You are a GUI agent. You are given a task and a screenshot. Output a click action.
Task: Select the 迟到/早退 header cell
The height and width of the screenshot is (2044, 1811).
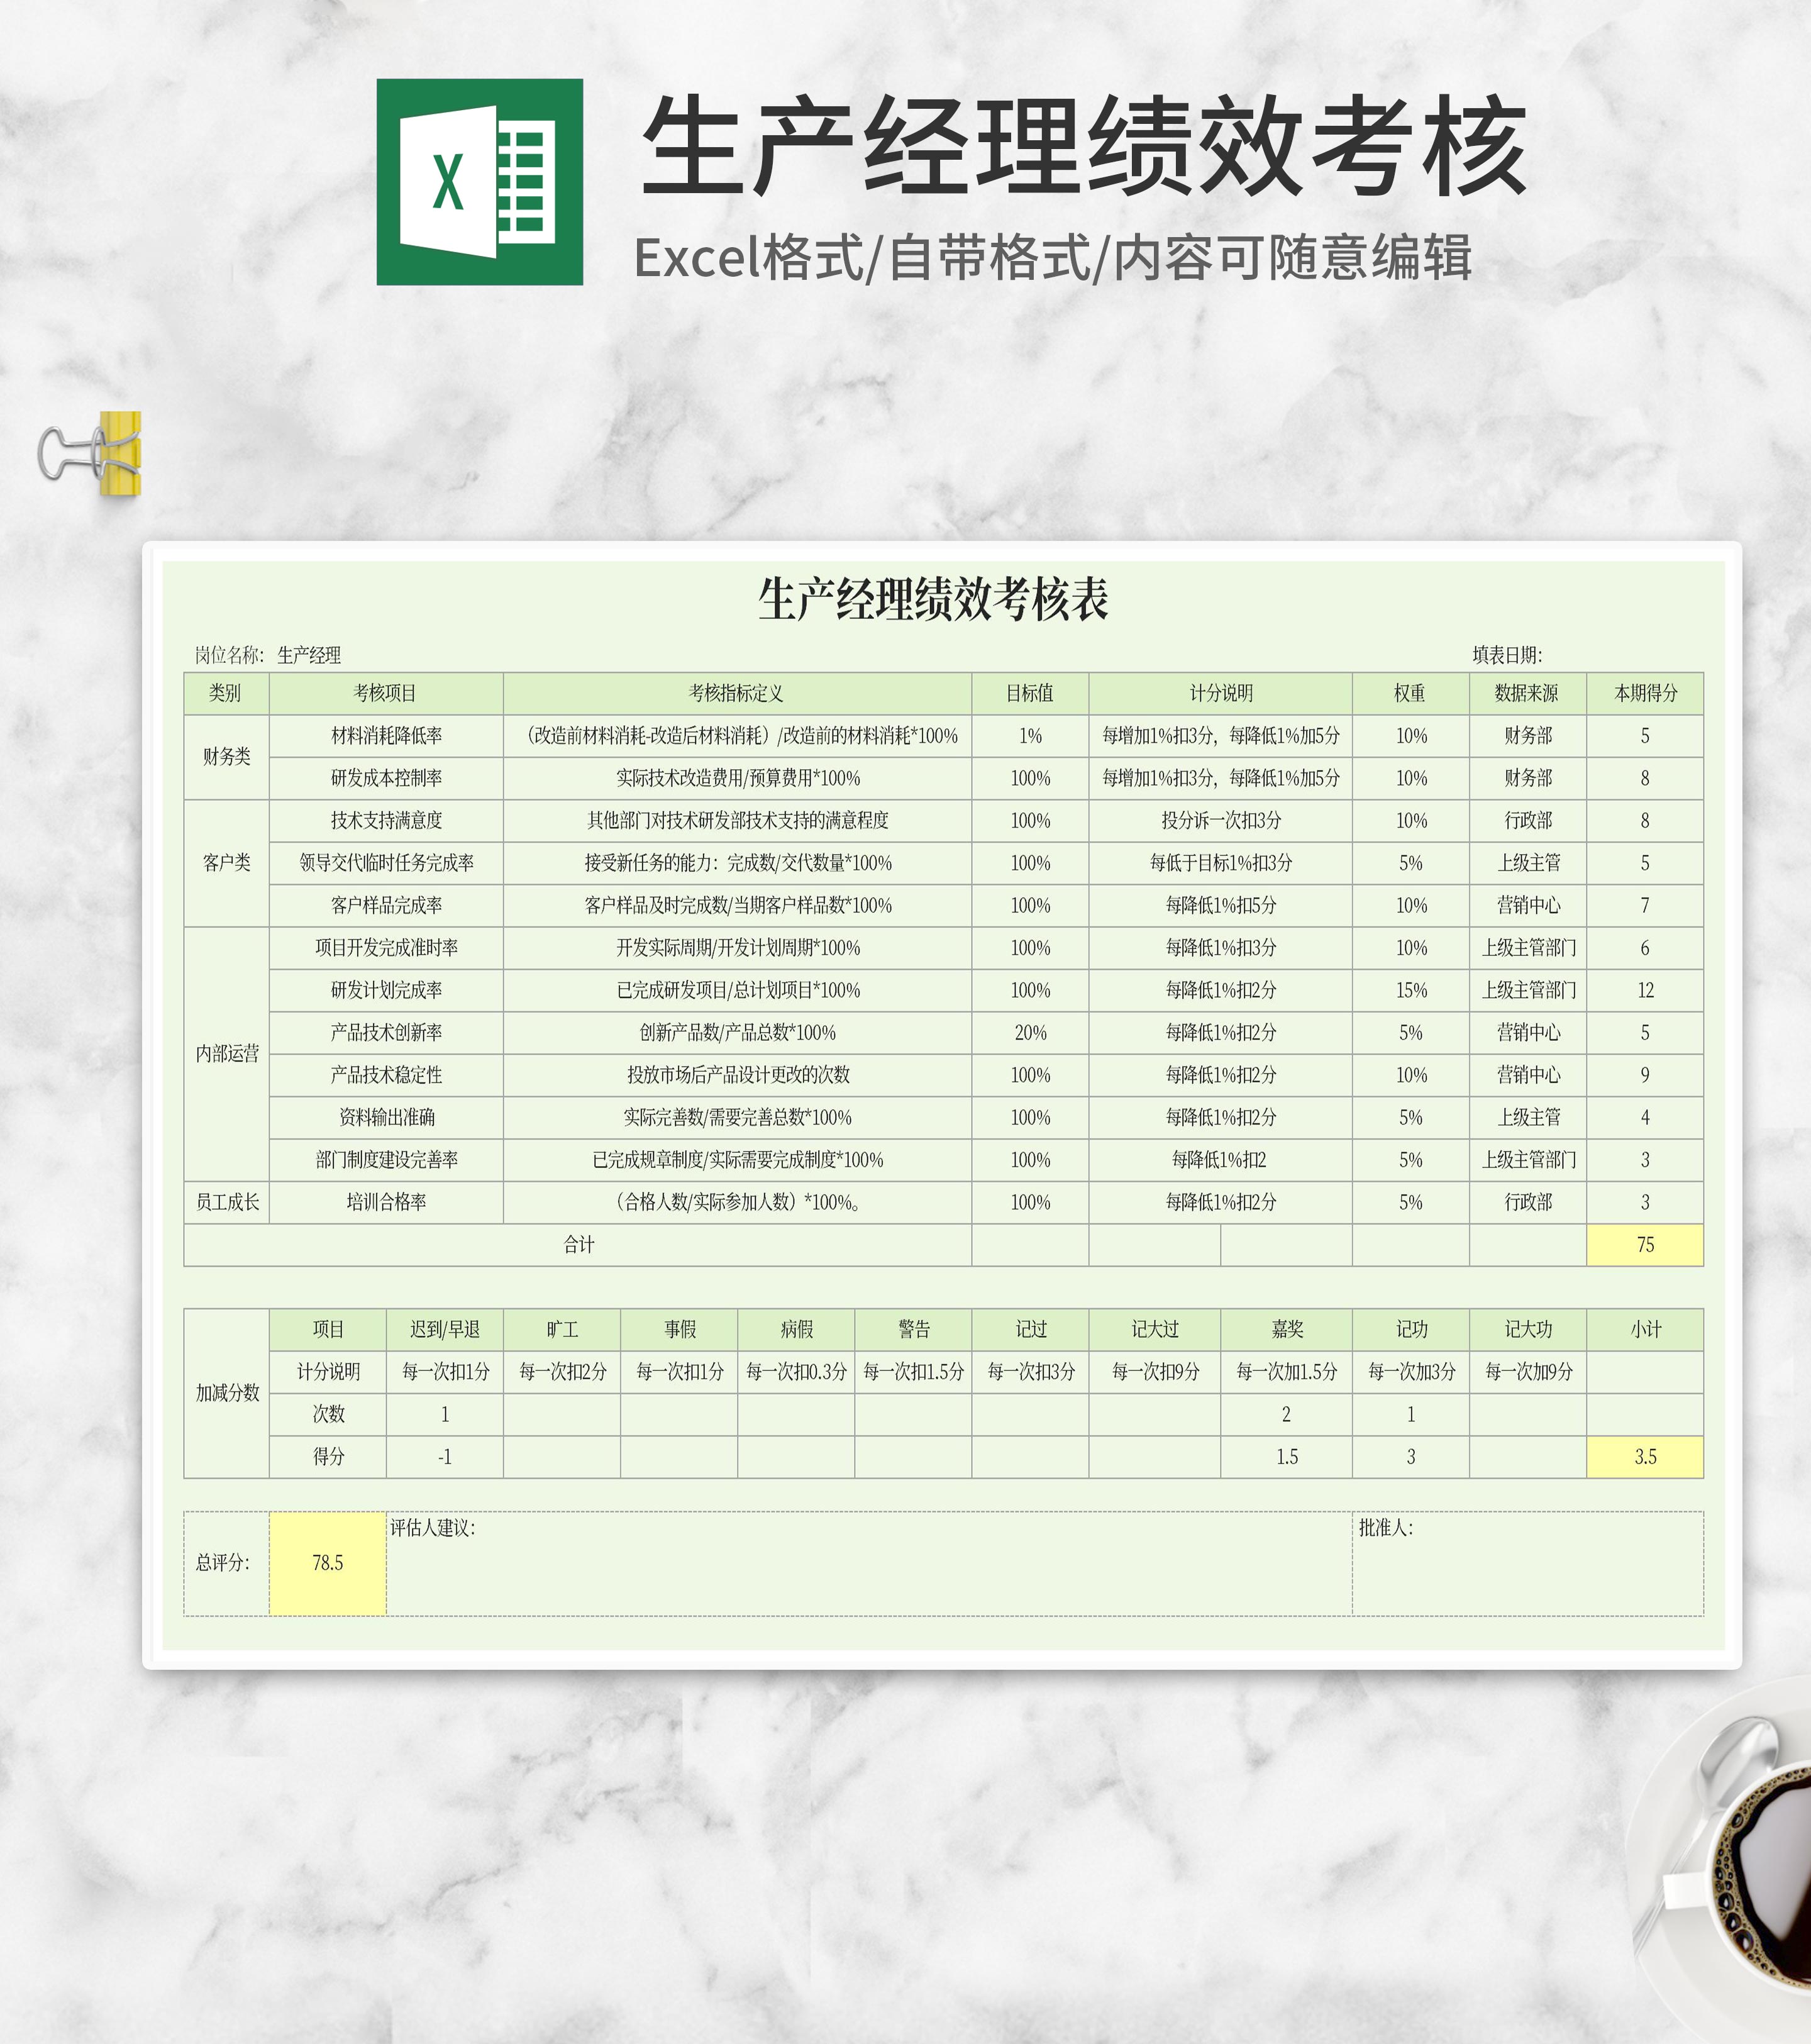(x=444, y=1329)
